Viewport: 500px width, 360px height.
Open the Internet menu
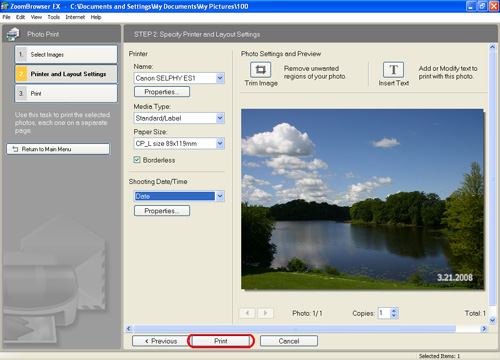point(75,17)
